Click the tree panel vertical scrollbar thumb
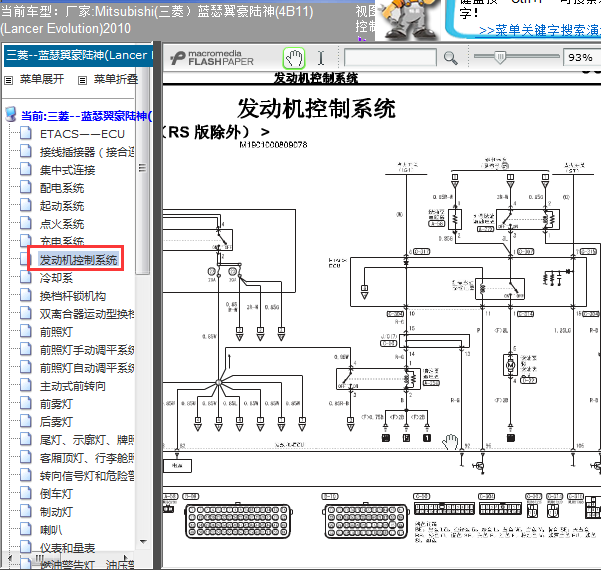Viewport: 601px width, 570px height. [x=142, y=171]
